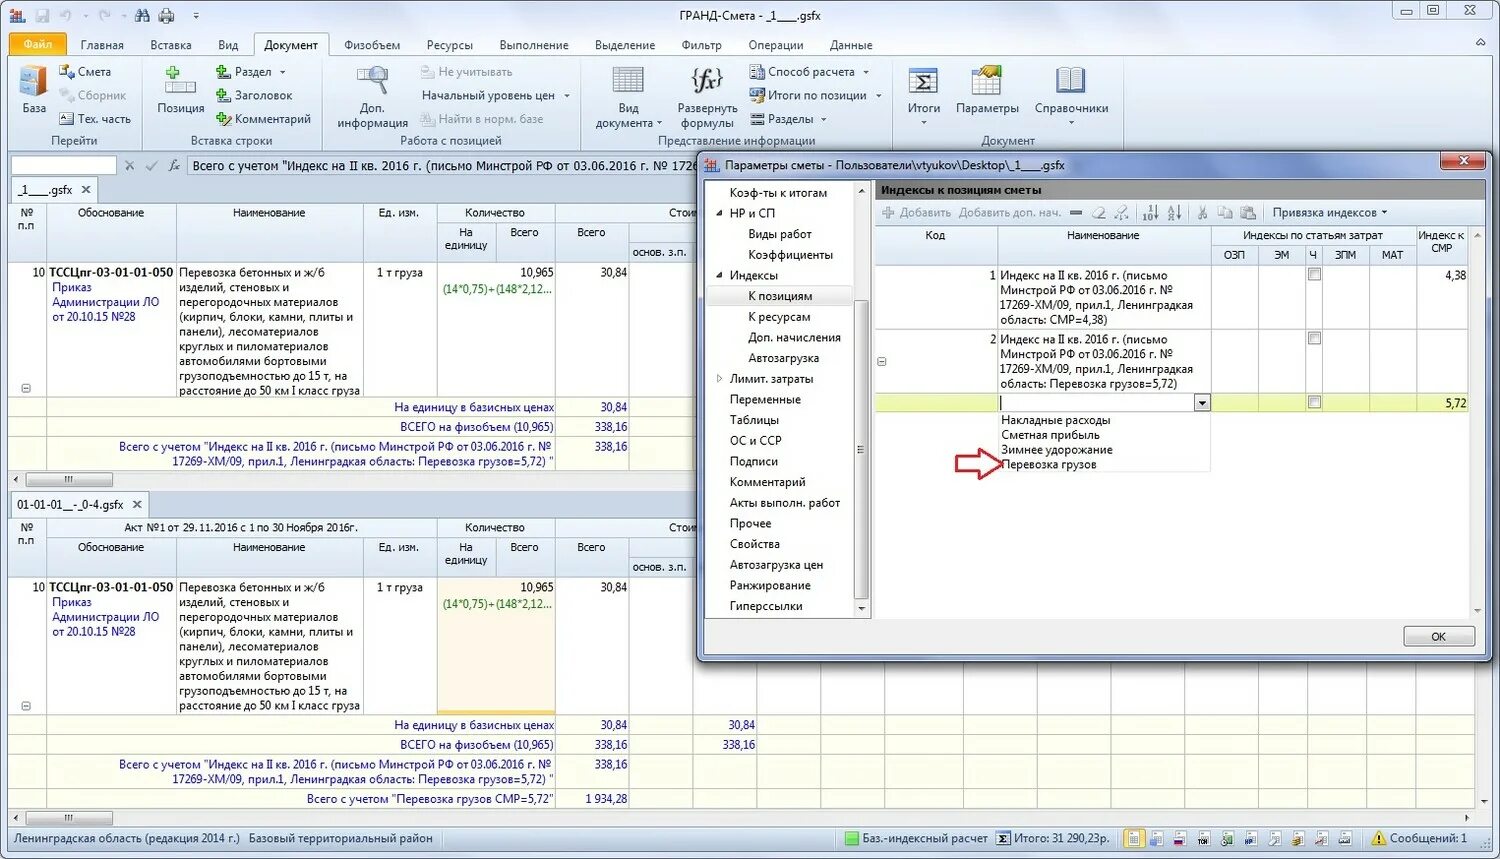Screen dimensions: 1500x859
Task: Tick the Ч checkbox for index row 2
Action: [1314, 338]
